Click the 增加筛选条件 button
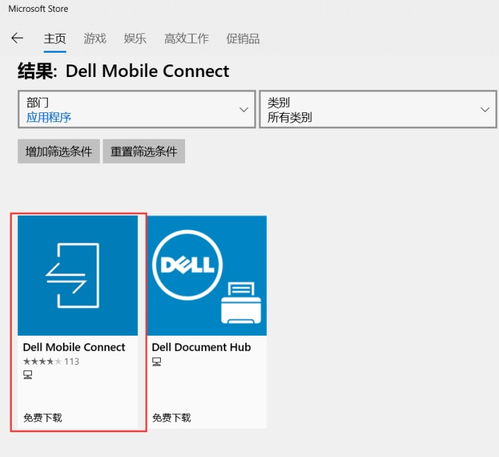The image size is (499, 457). pos(59,151)
